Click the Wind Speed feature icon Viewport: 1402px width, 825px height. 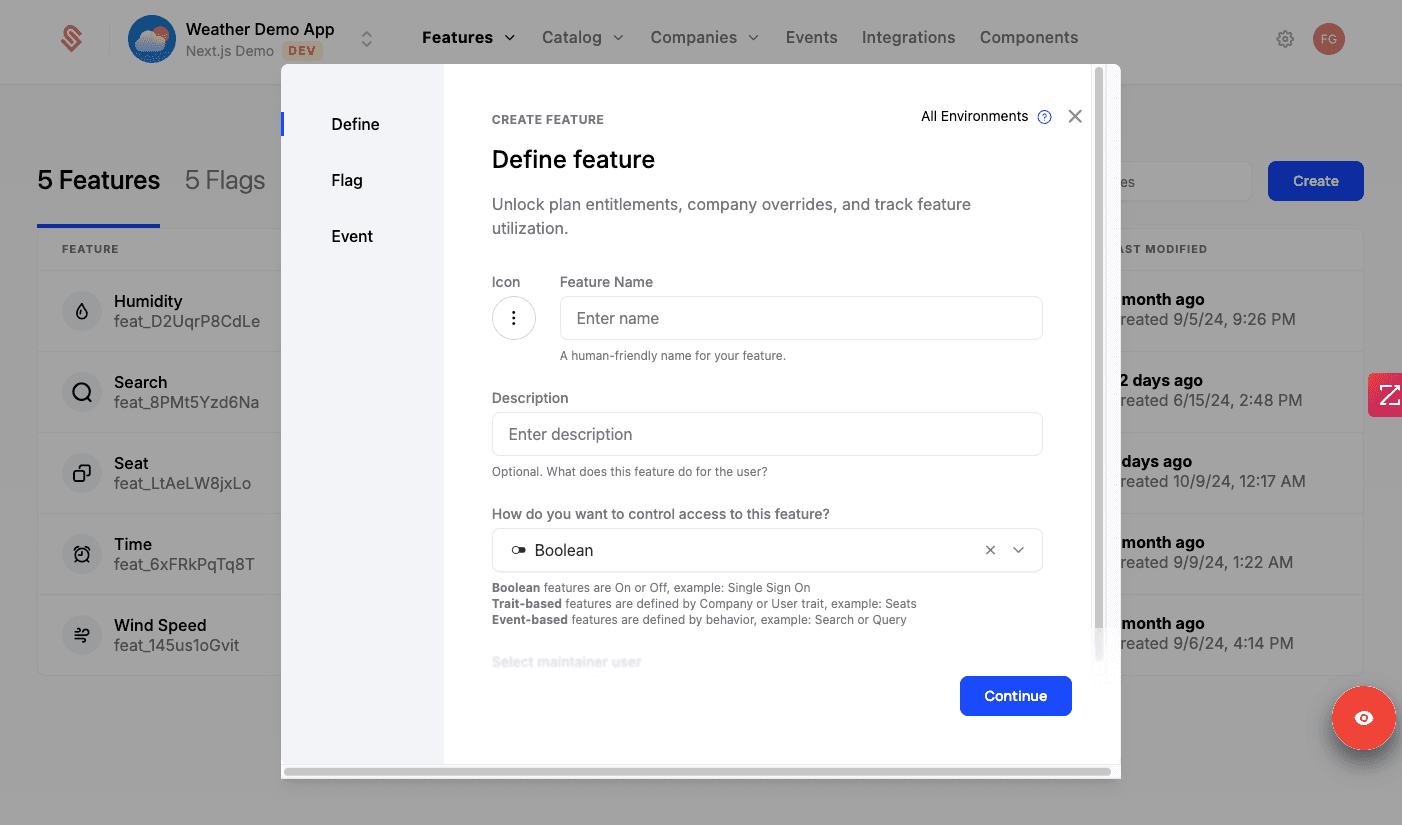click(82, 635)
